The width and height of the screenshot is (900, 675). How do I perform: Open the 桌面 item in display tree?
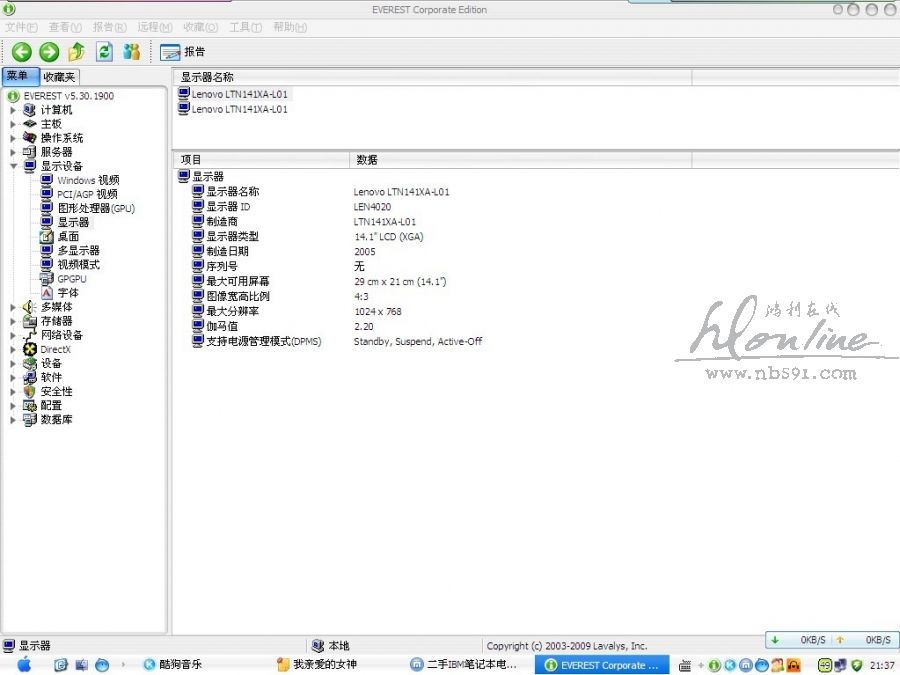click(x=68, y=236)
